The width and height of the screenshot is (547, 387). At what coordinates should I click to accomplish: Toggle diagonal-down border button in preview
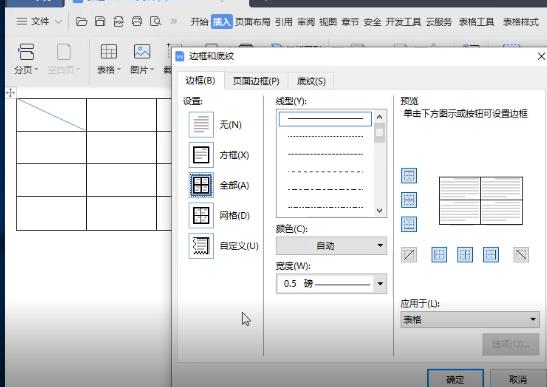click(x=521, y=255)
